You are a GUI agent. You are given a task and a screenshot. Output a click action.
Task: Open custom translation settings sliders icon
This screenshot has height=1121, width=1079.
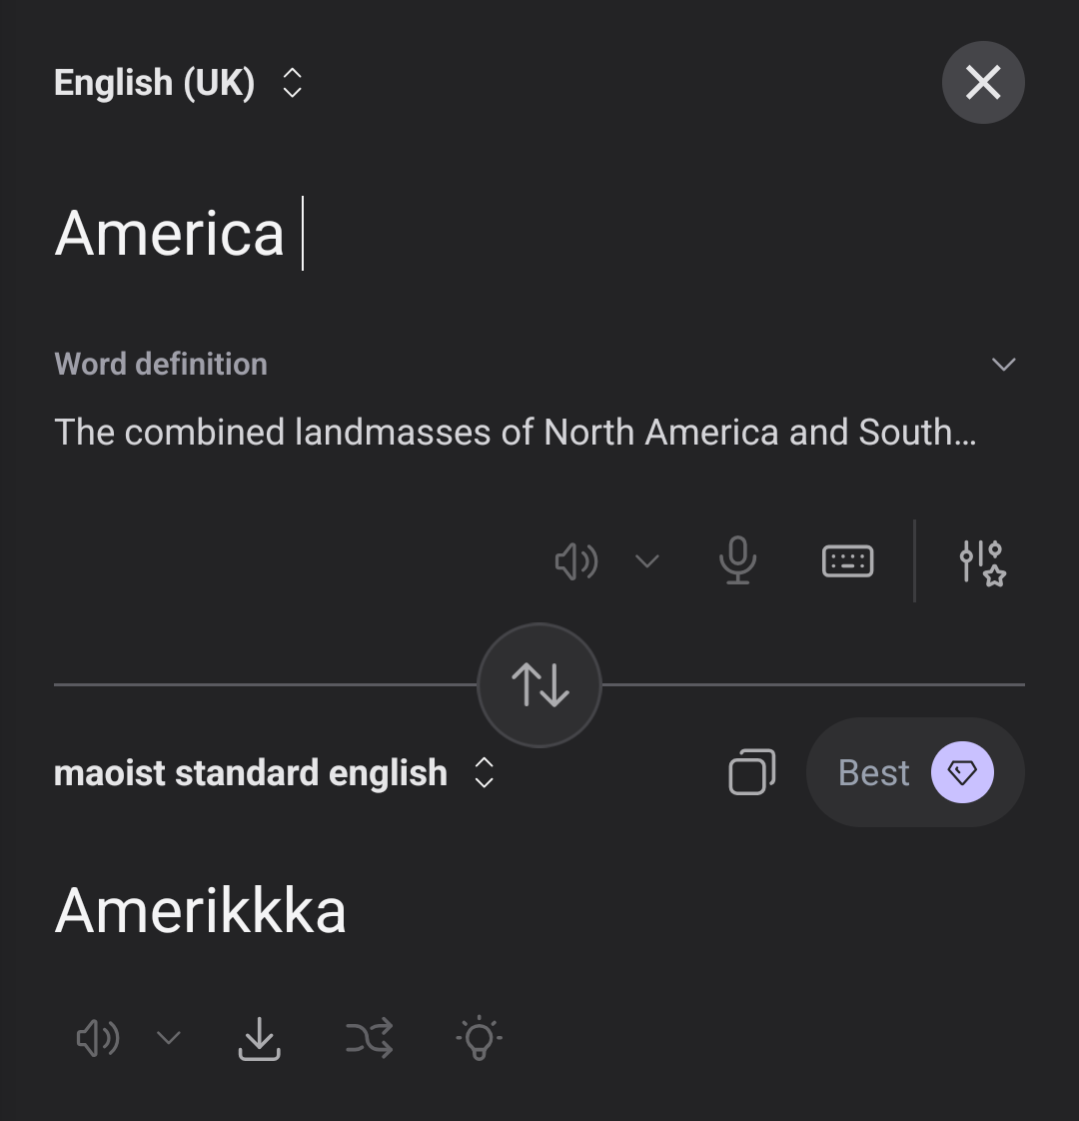click(x=982, y=561)
